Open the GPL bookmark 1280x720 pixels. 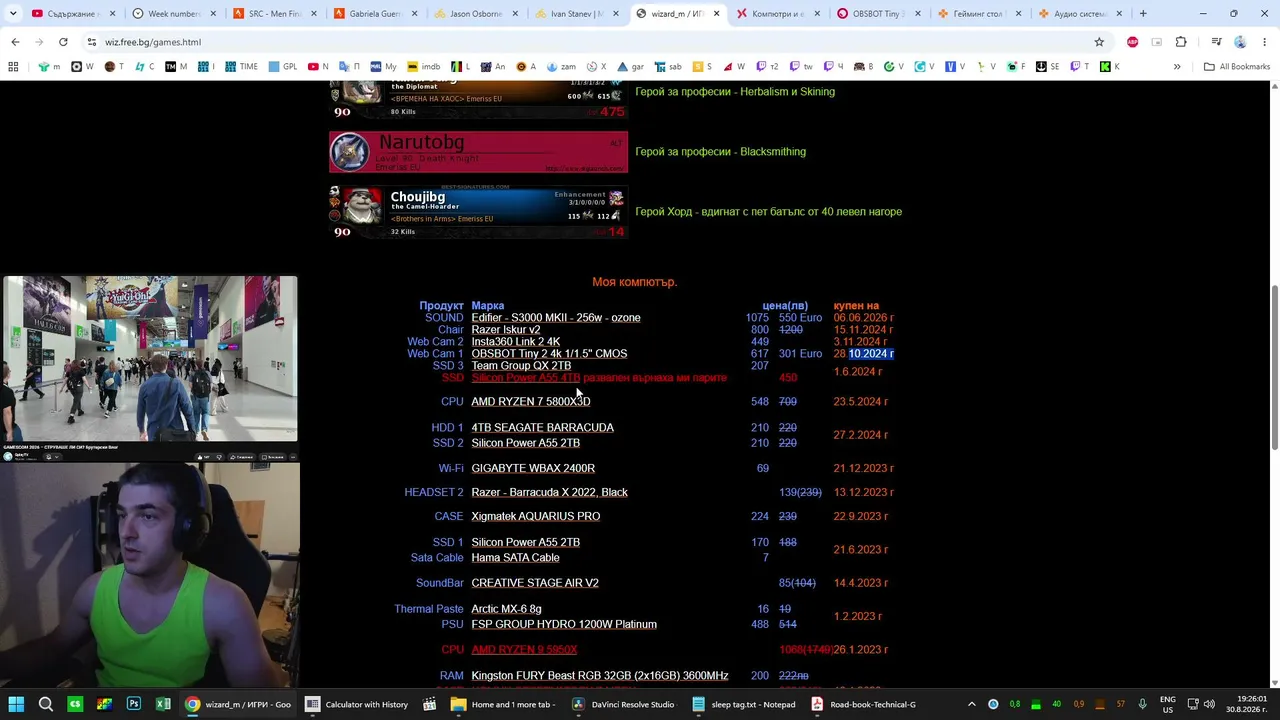[282, 67]
